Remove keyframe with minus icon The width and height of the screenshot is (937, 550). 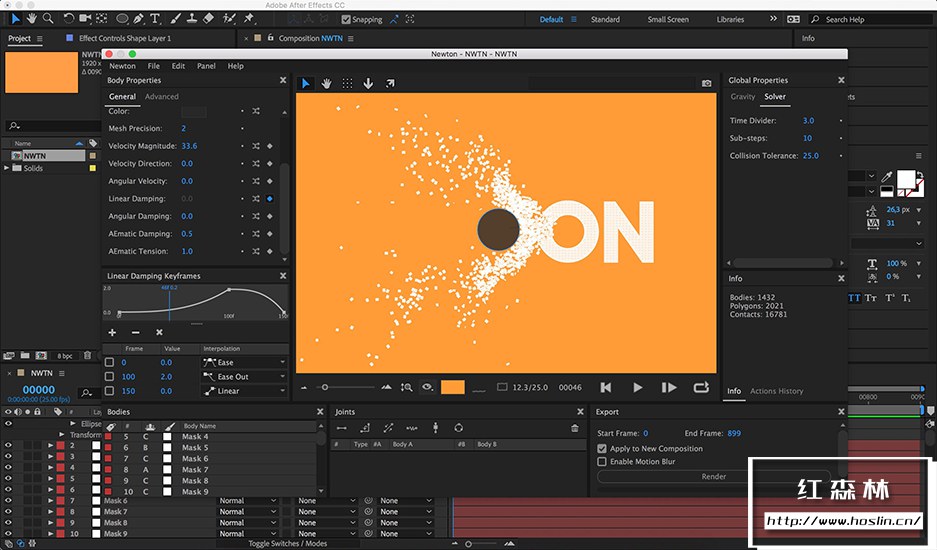136,332
